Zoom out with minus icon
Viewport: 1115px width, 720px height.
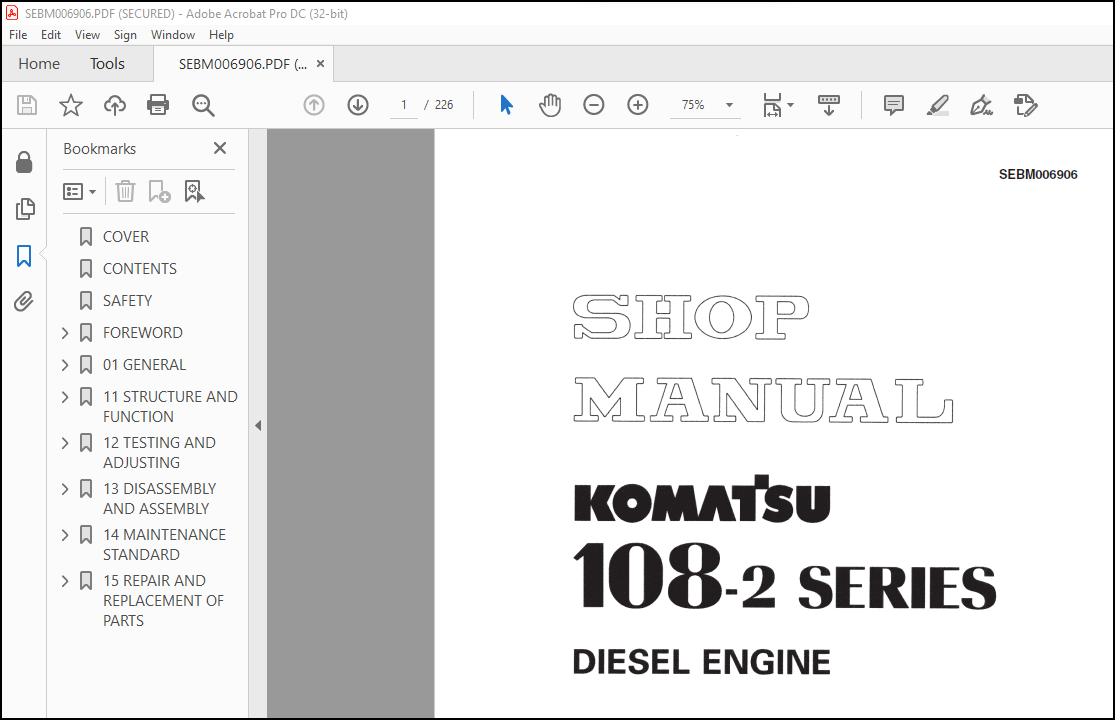(x=593, y=105)
